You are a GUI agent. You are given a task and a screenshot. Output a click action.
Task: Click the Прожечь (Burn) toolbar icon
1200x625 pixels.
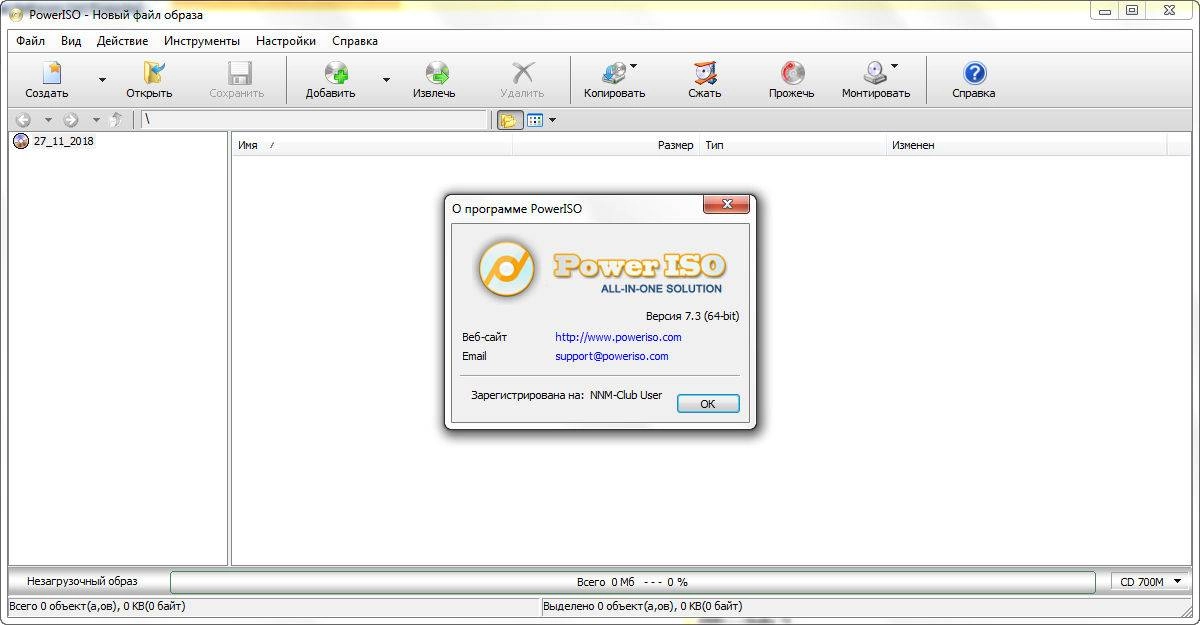click(792, 73)
